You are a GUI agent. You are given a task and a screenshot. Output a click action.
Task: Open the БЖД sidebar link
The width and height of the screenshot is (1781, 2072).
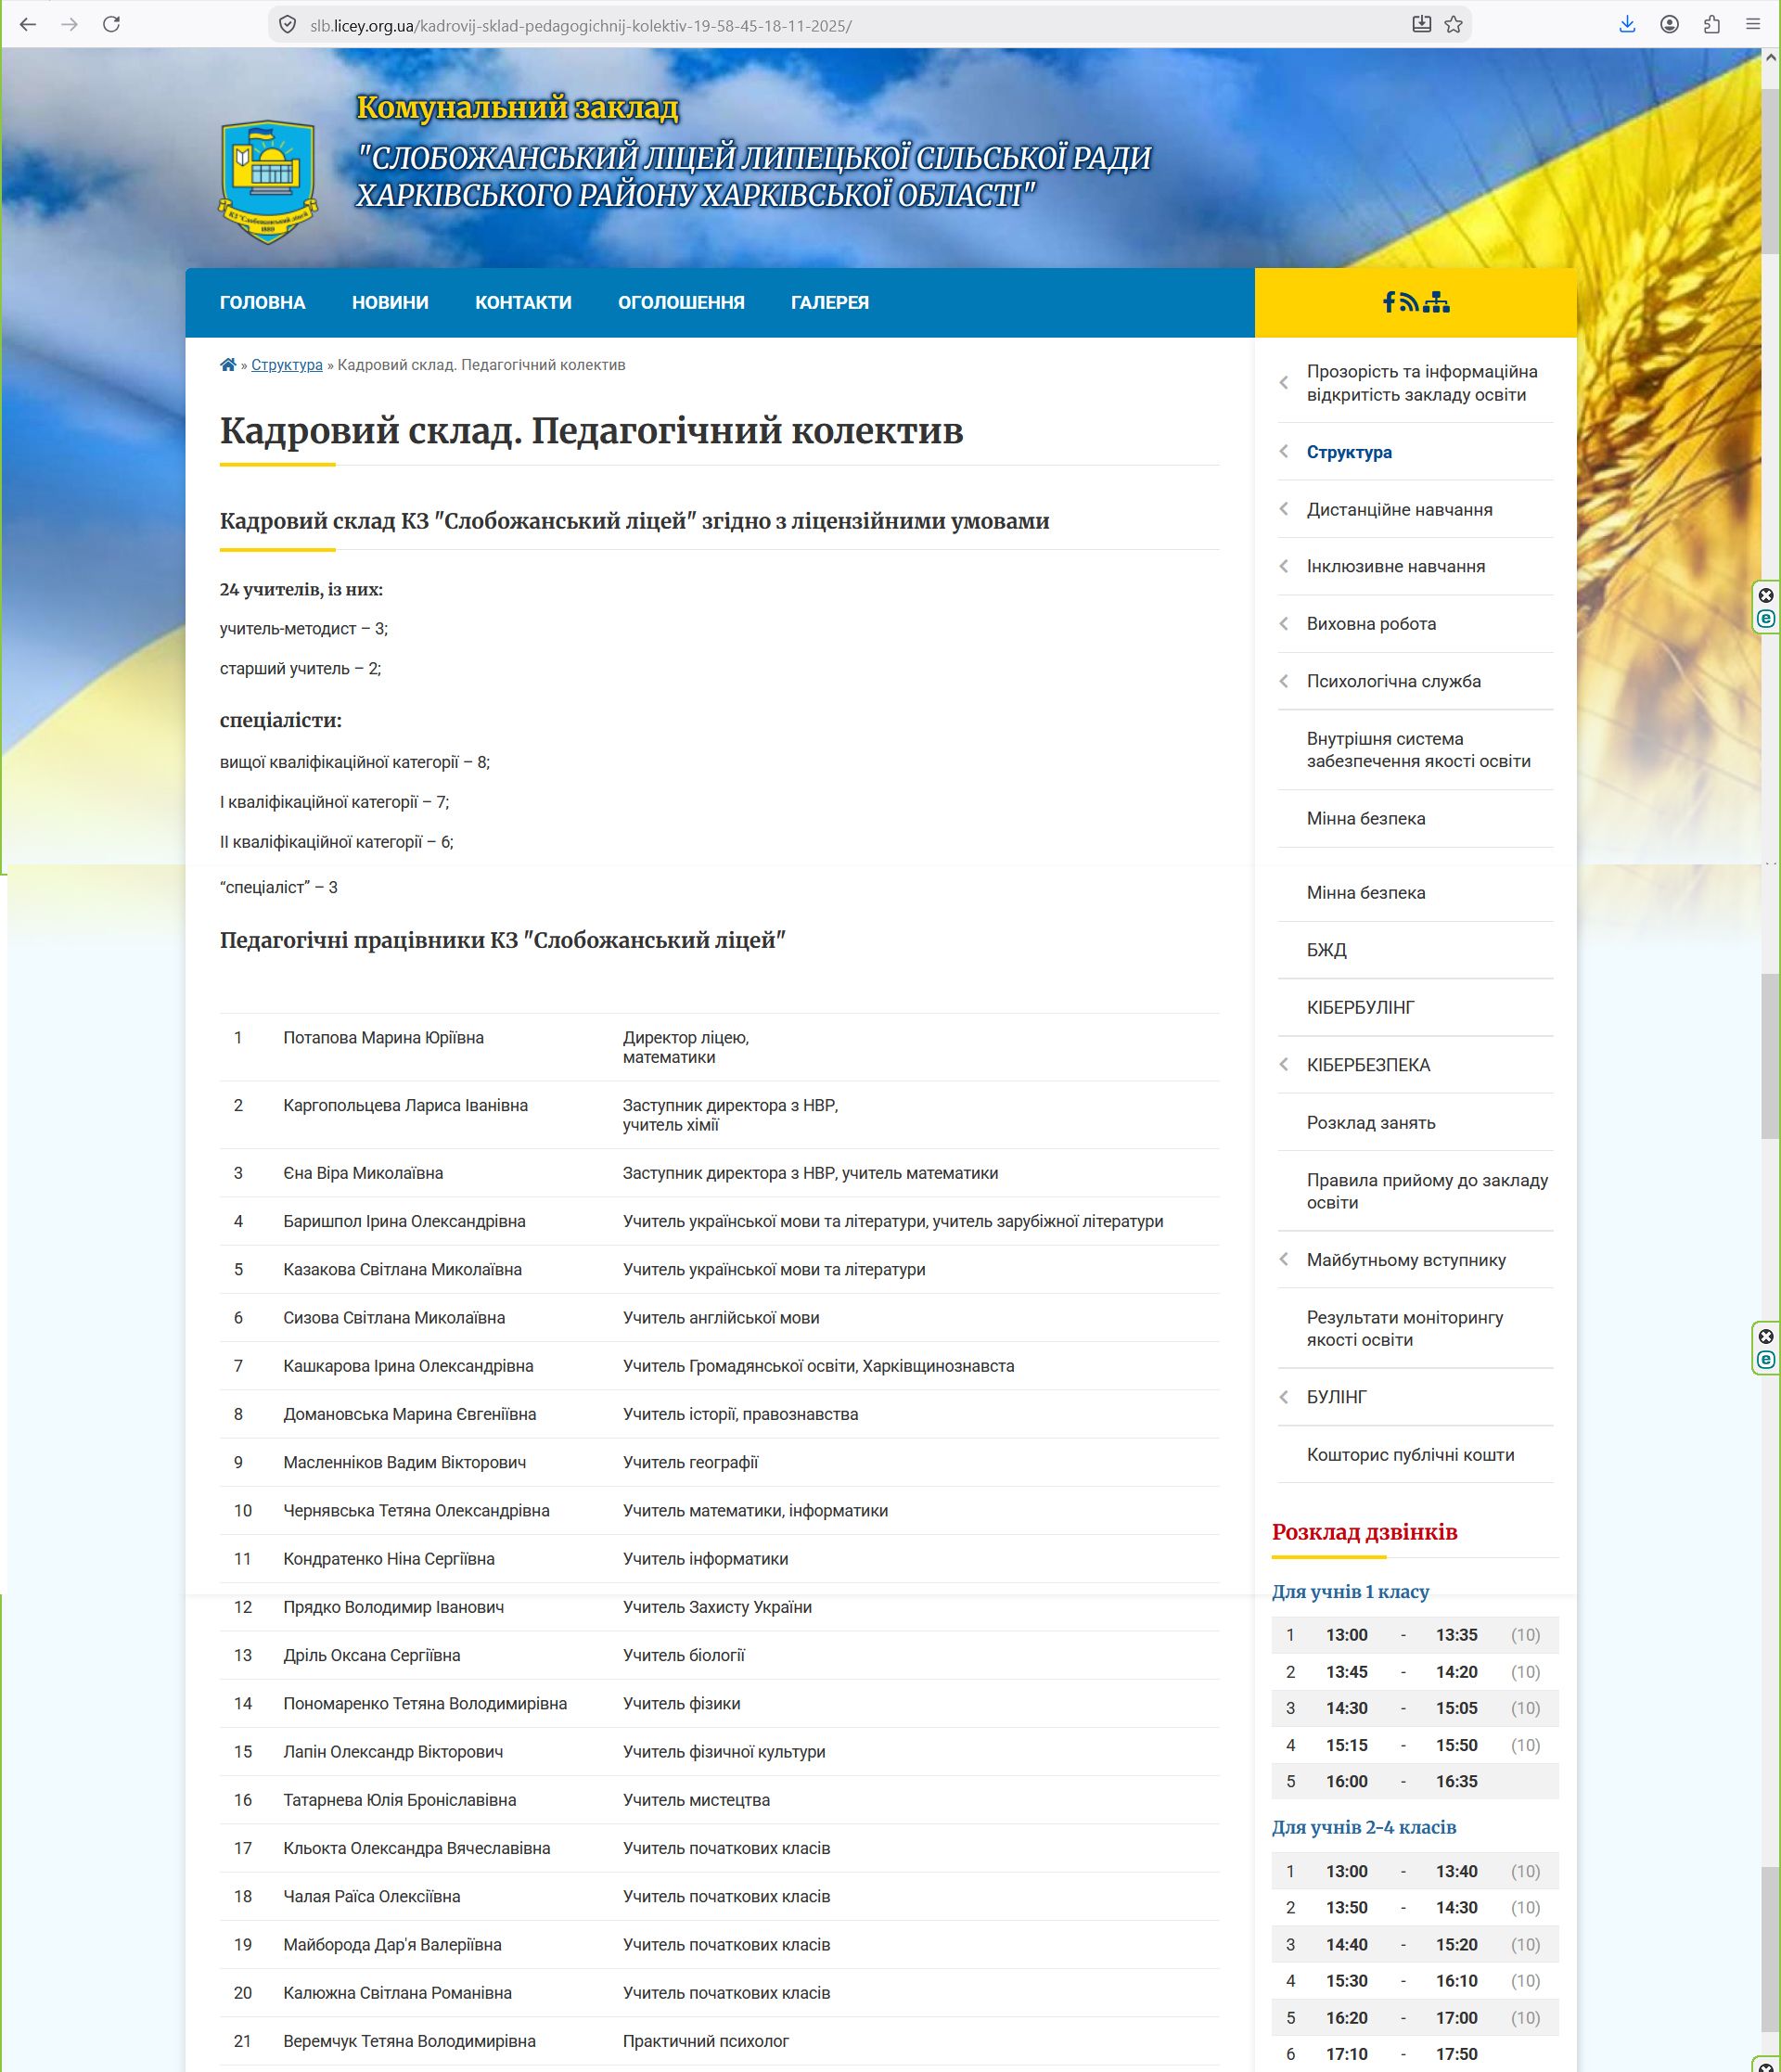tap(1327, 950)
